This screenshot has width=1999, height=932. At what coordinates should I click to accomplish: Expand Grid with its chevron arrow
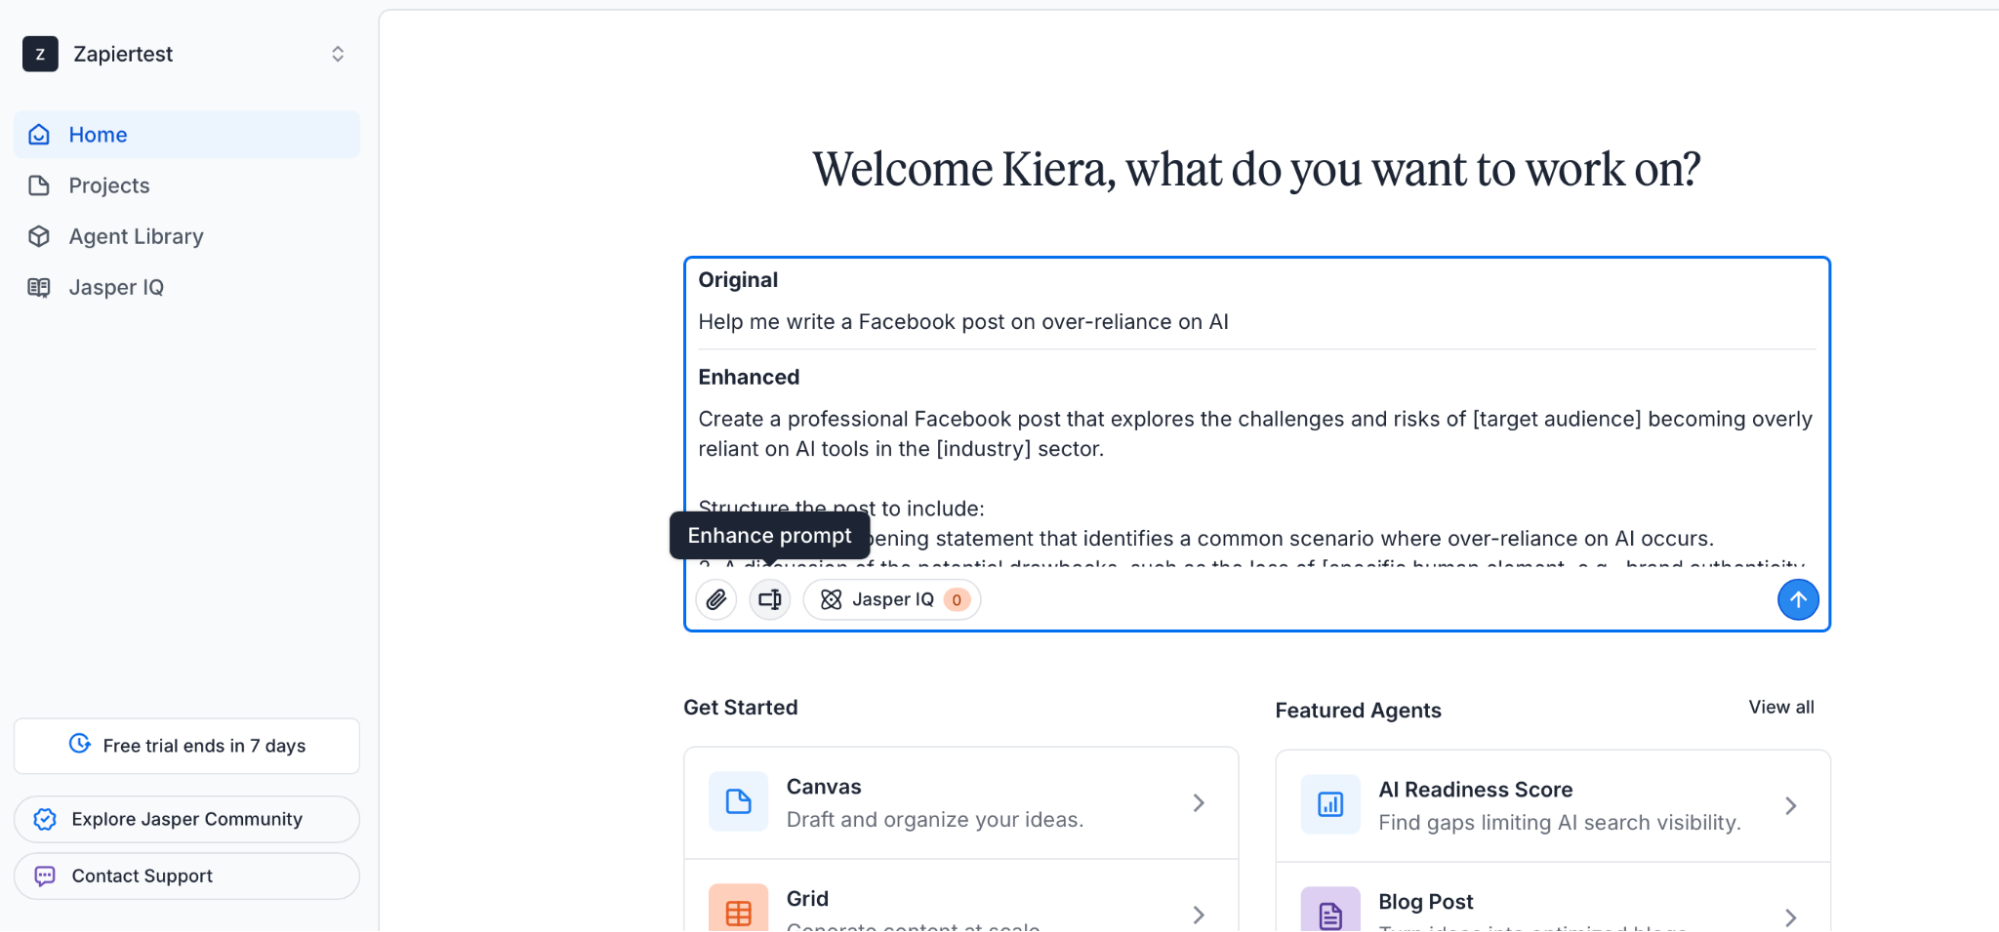coord(1199,915)
